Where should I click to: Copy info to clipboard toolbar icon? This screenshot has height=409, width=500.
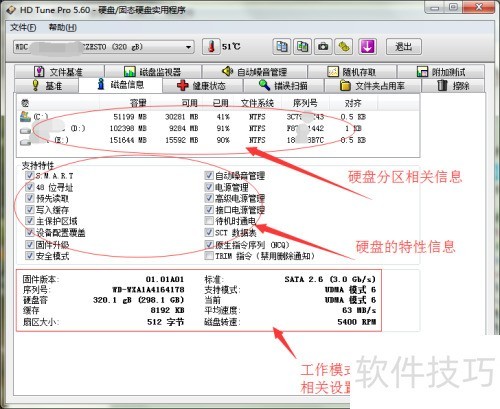point(282,46)
